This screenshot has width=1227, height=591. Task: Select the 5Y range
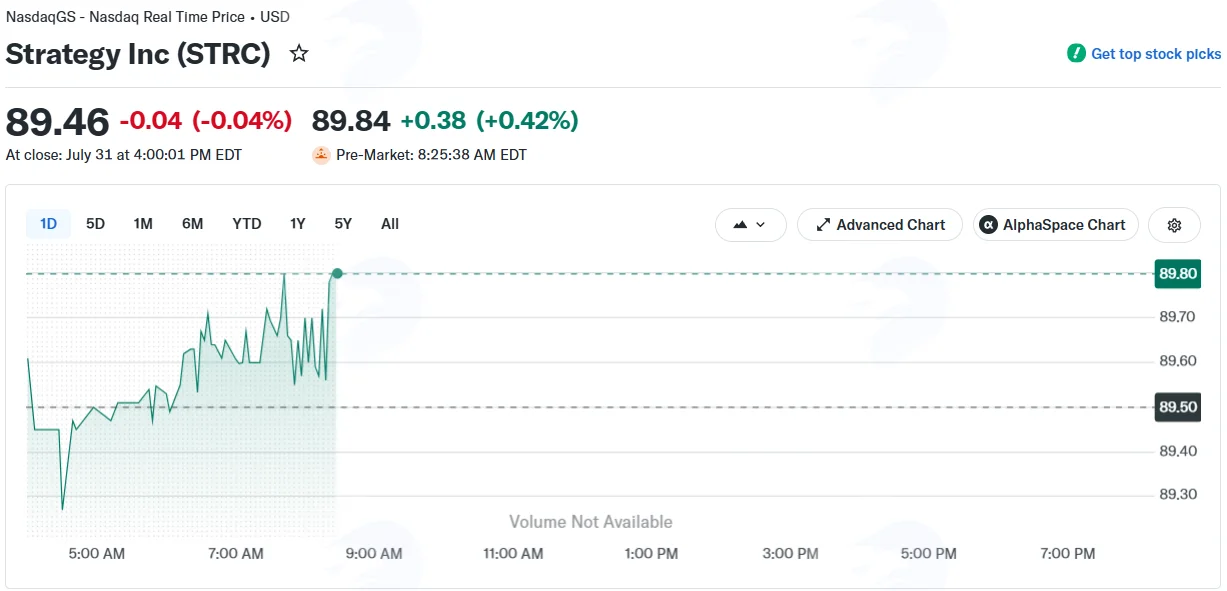[343, 224]
